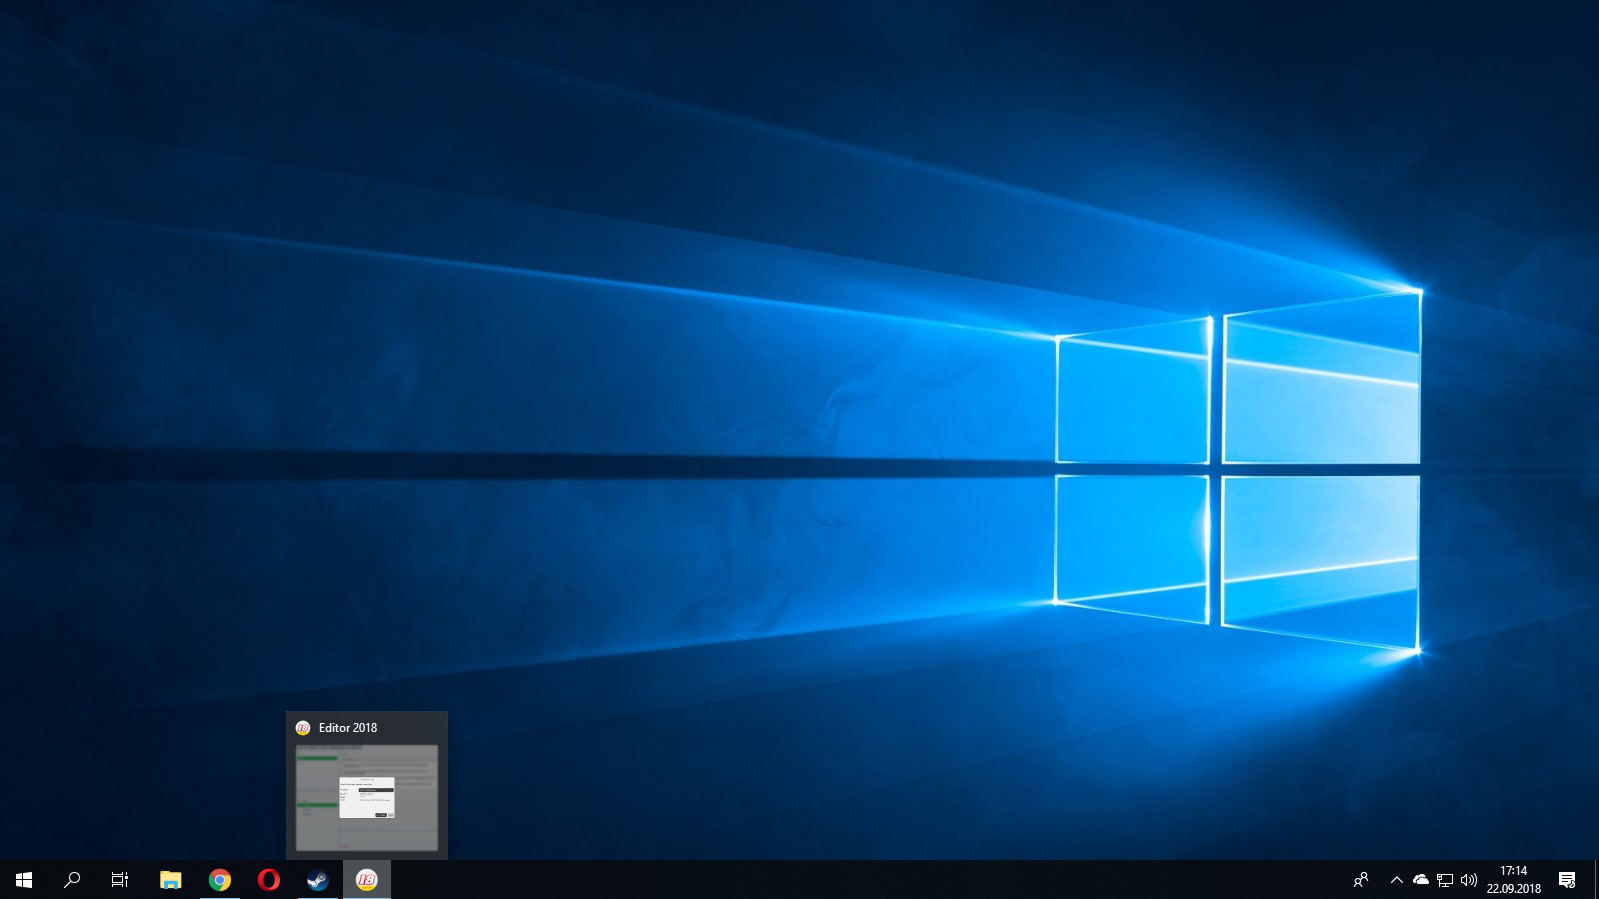Open the People icon in the system tray
The height and width of the screenshot is (899, 1599).
[1361, 880]
